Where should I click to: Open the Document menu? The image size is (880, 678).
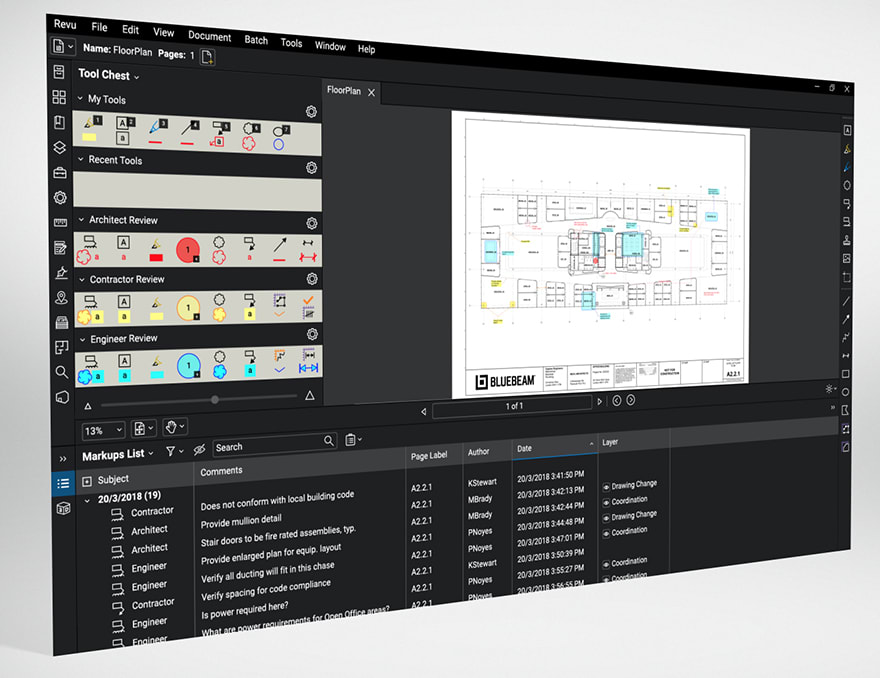[x=209, y=36]
